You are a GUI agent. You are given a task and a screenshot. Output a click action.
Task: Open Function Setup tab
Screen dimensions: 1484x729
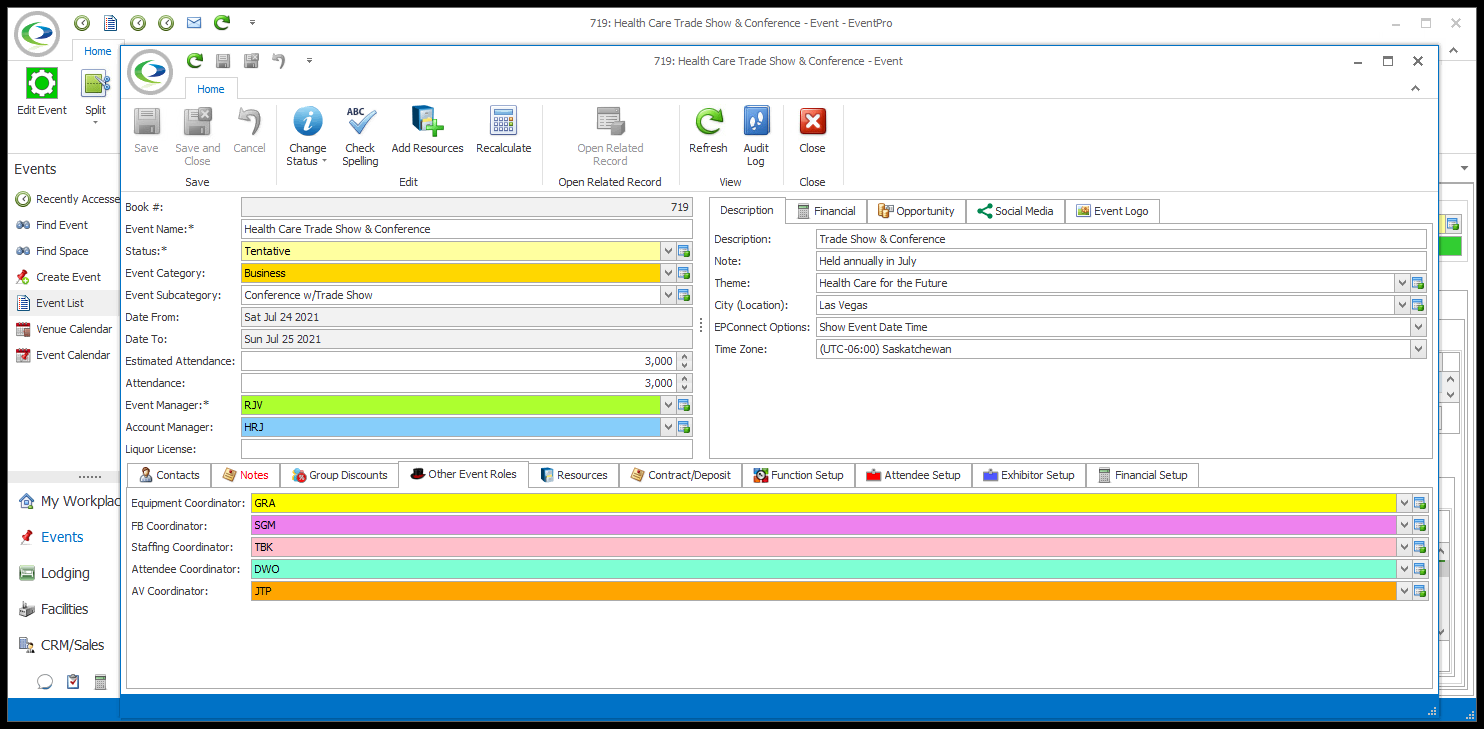(798, 475)
